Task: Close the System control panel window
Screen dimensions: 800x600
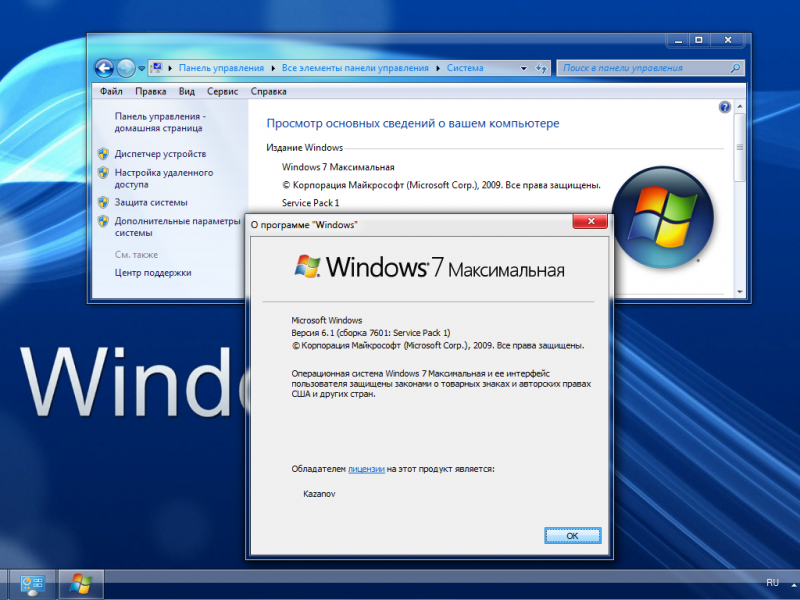Action: [729, 40]
